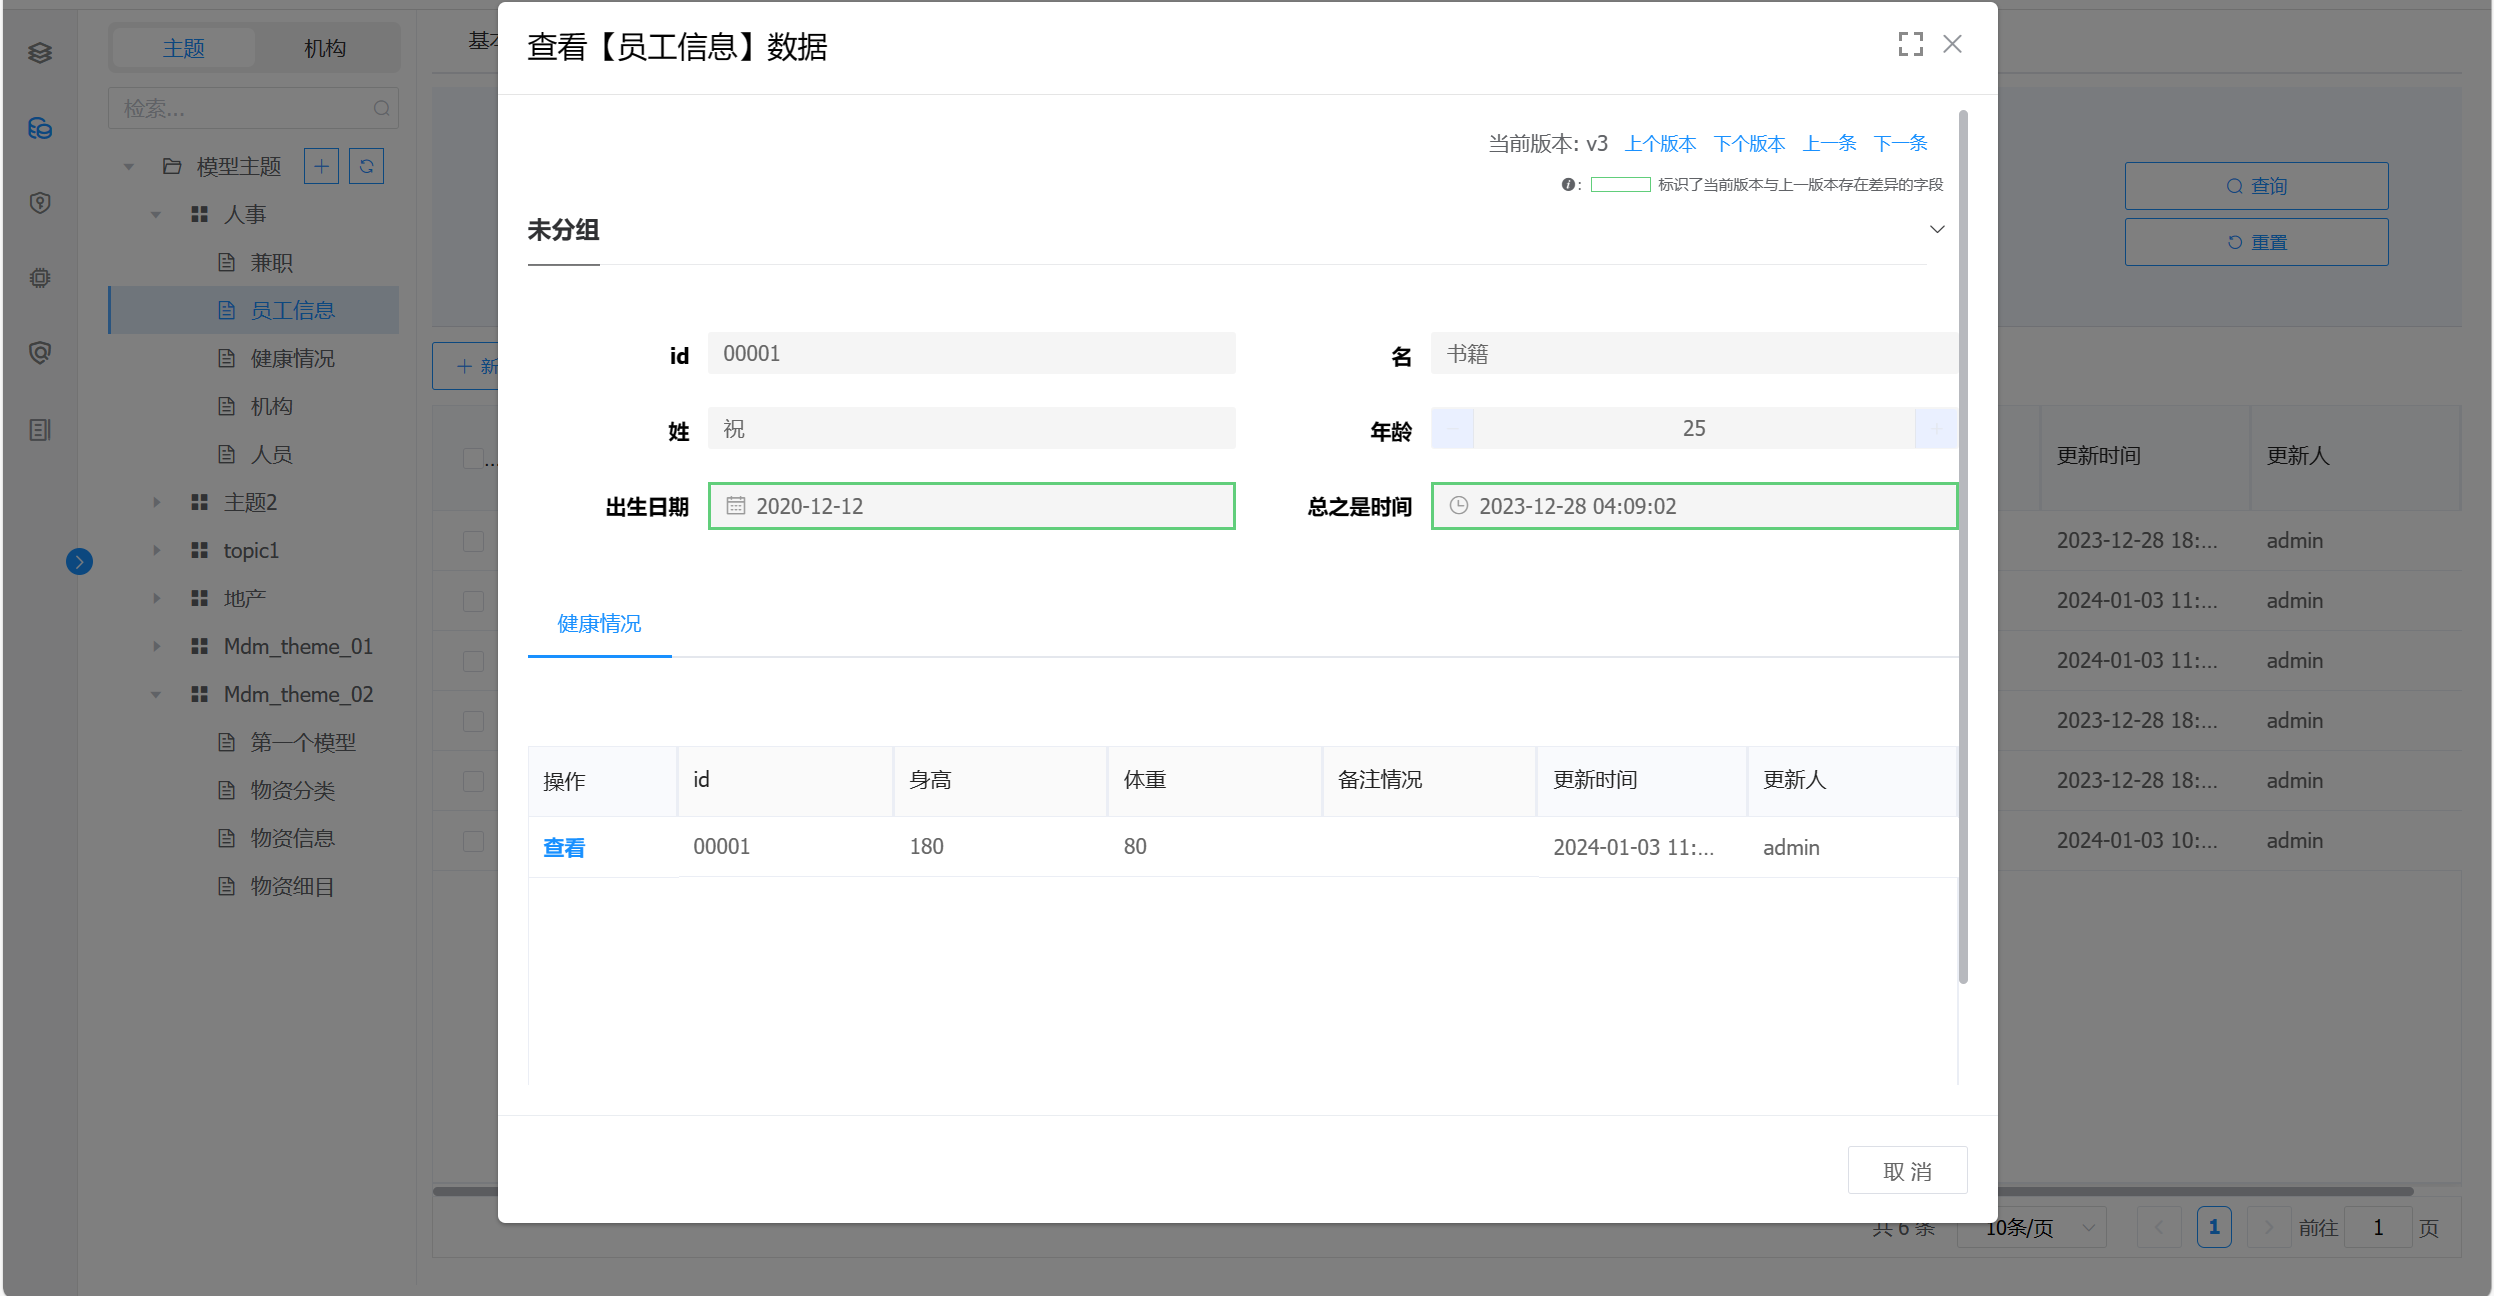Open 员工信息 in the tree
This screenshot has width=2494, height=1296.
point(254,310)
